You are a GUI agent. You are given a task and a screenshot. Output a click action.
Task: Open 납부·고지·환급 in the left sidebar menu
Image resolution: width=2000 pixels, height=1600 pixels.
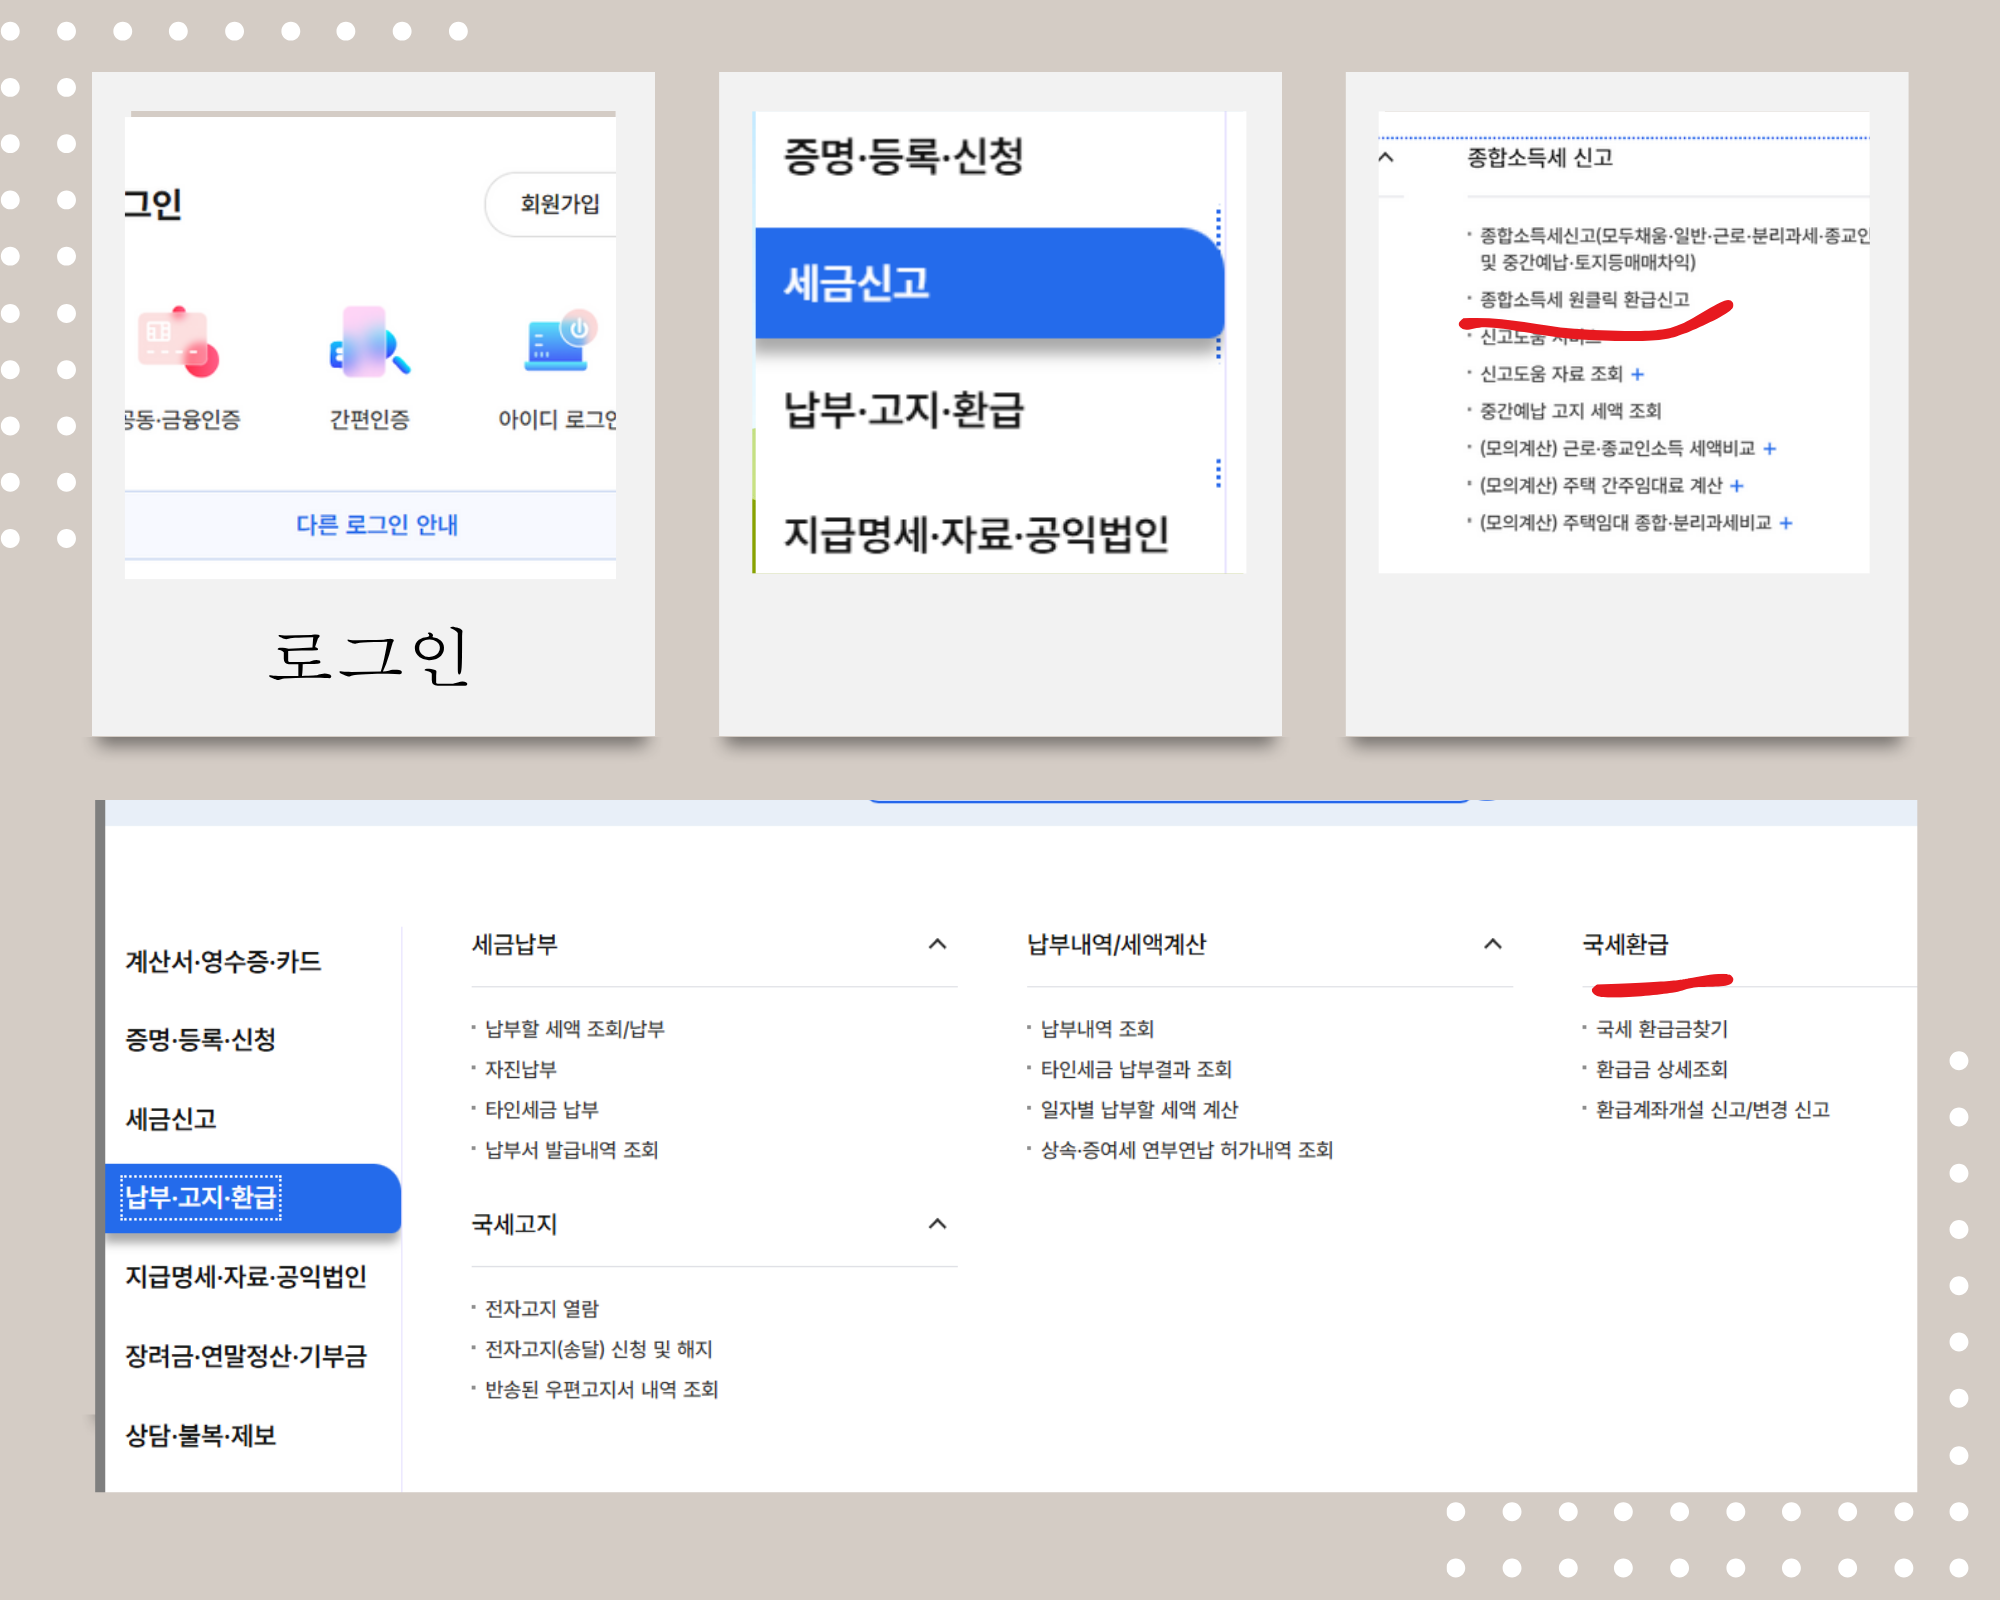click(x=201, y=1198)
